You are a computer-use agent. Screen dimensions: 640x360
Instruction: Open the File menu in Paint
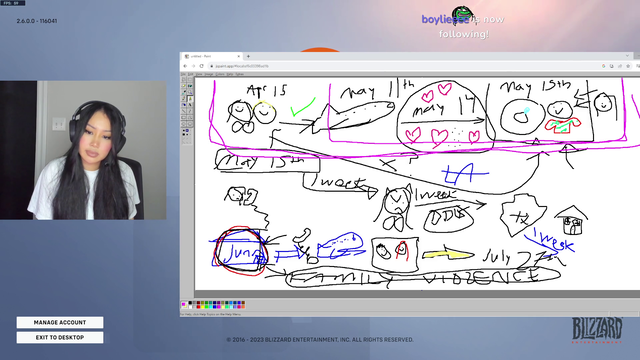[183, 74]
